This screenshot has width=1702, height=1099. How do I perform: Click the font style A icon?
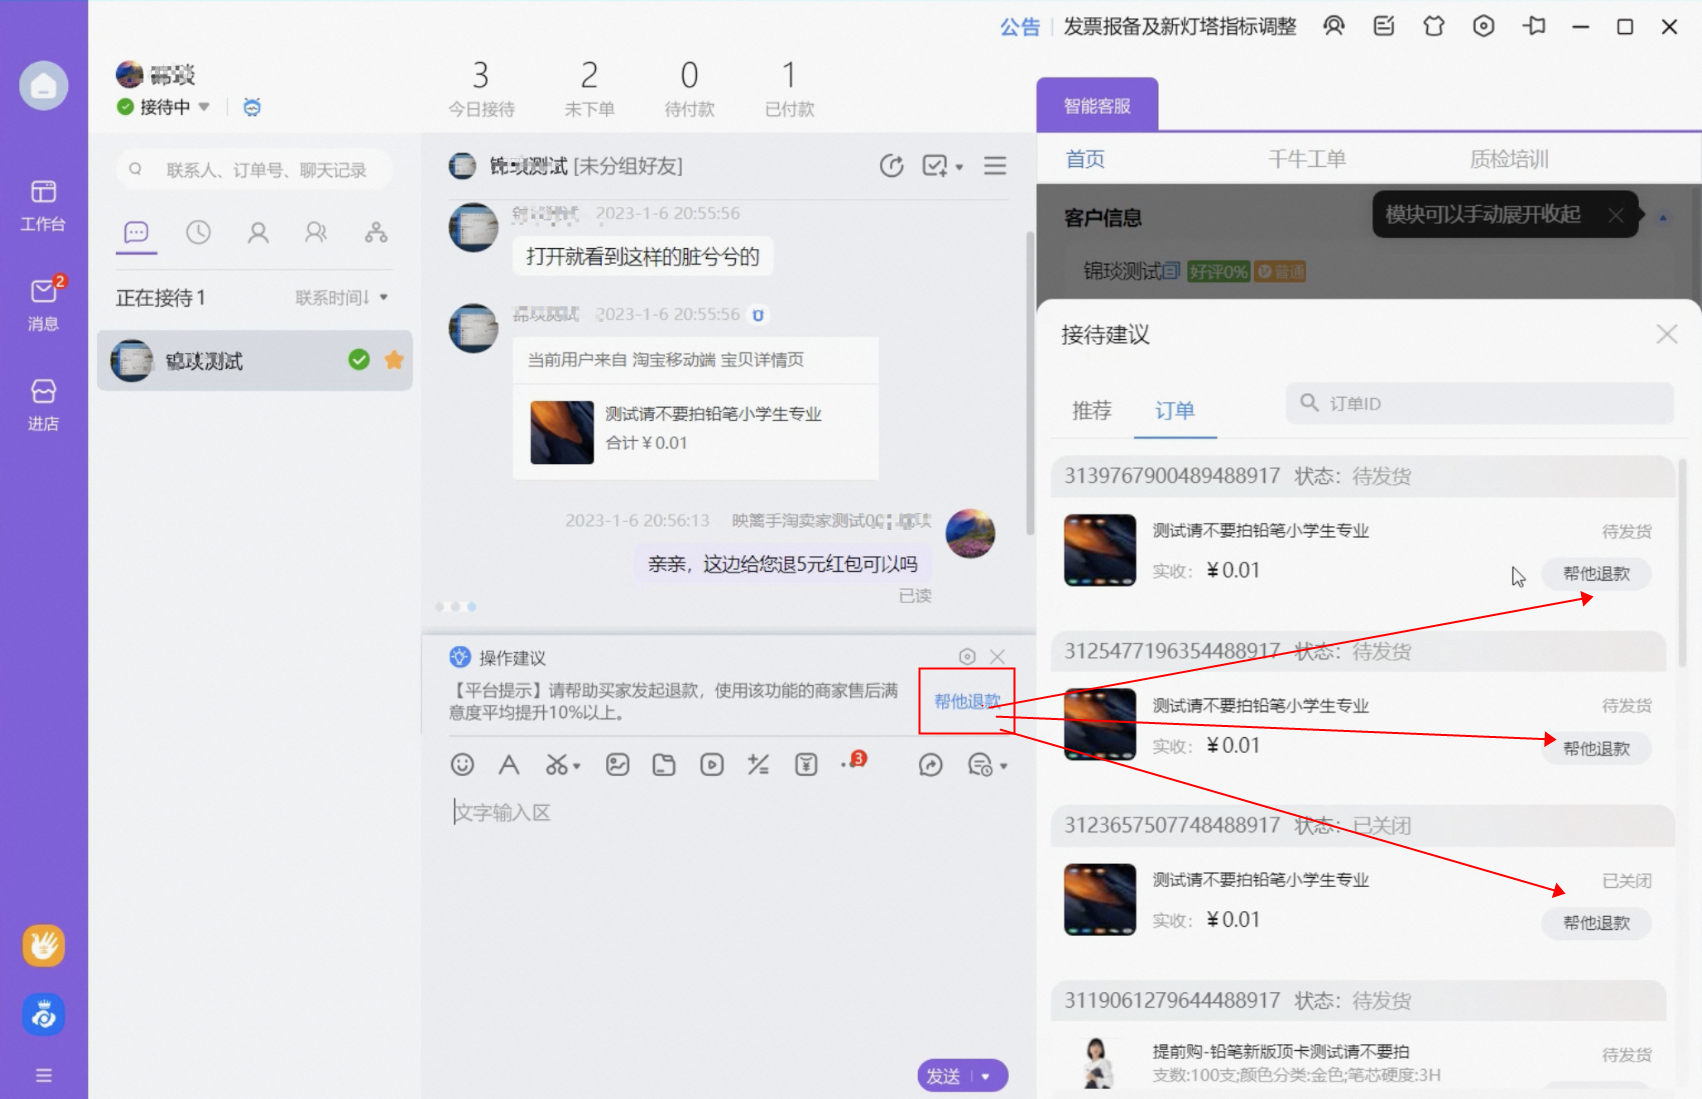509,765
